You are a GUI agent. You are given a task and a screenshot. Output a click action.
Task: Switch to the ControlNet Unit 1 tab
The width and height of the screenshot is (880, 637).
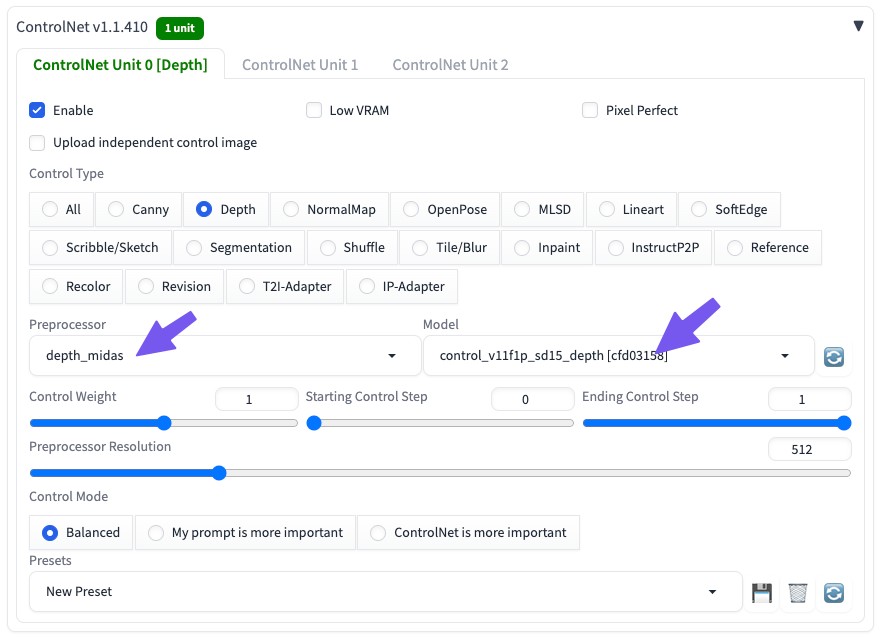click(x=300, y=65)
